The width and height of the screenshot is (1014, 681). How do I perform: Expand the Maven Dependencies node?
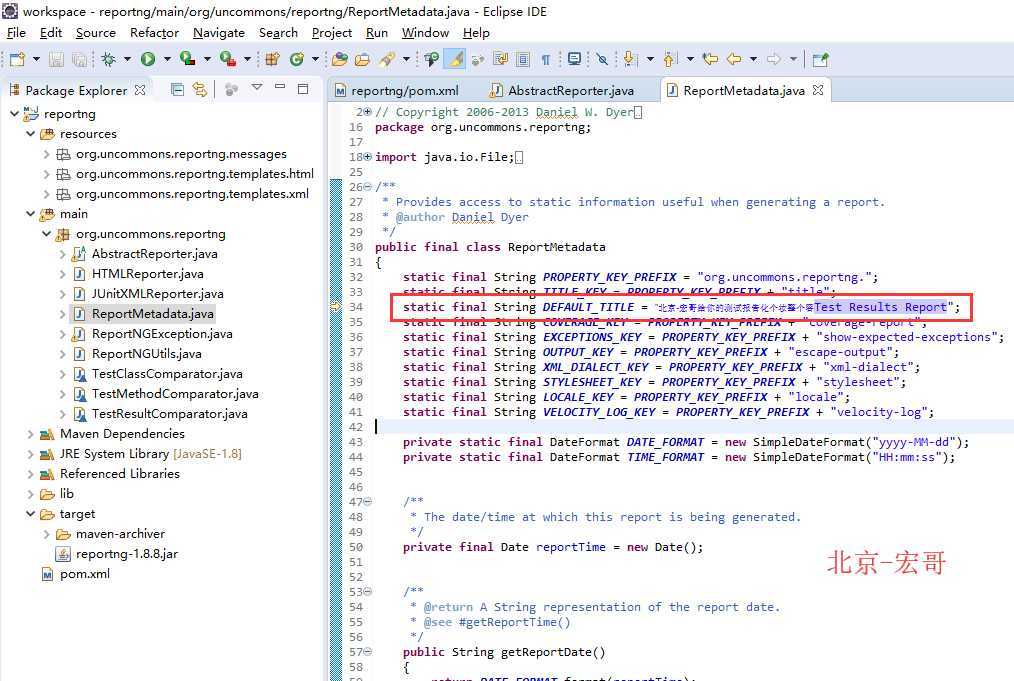click(30, 433)
